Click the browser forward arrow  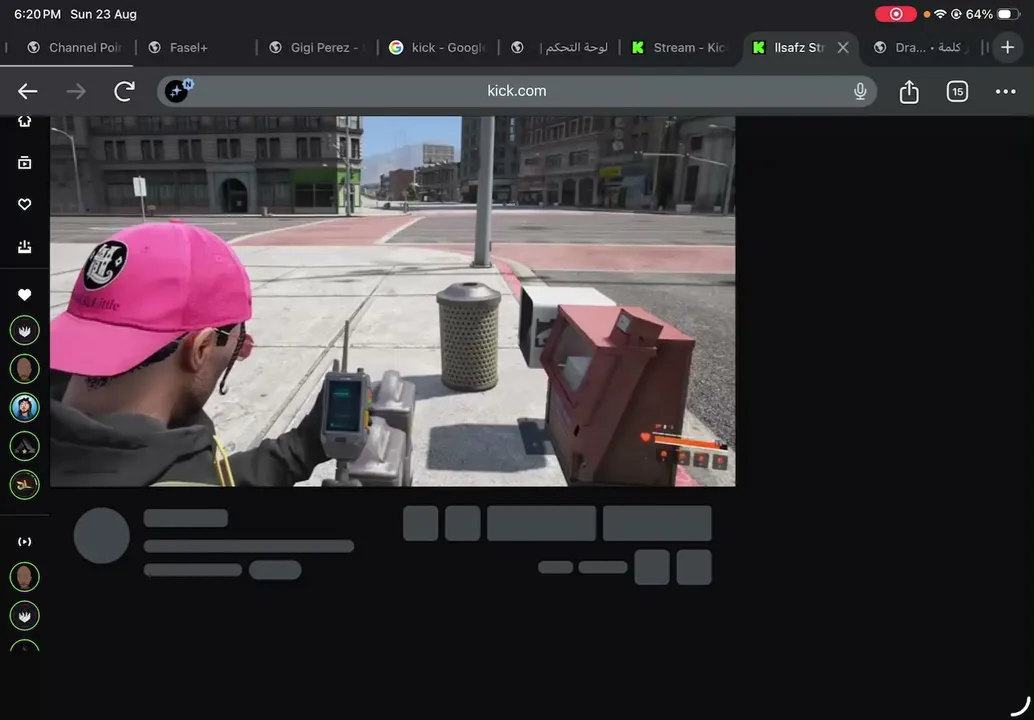point(76,92)
